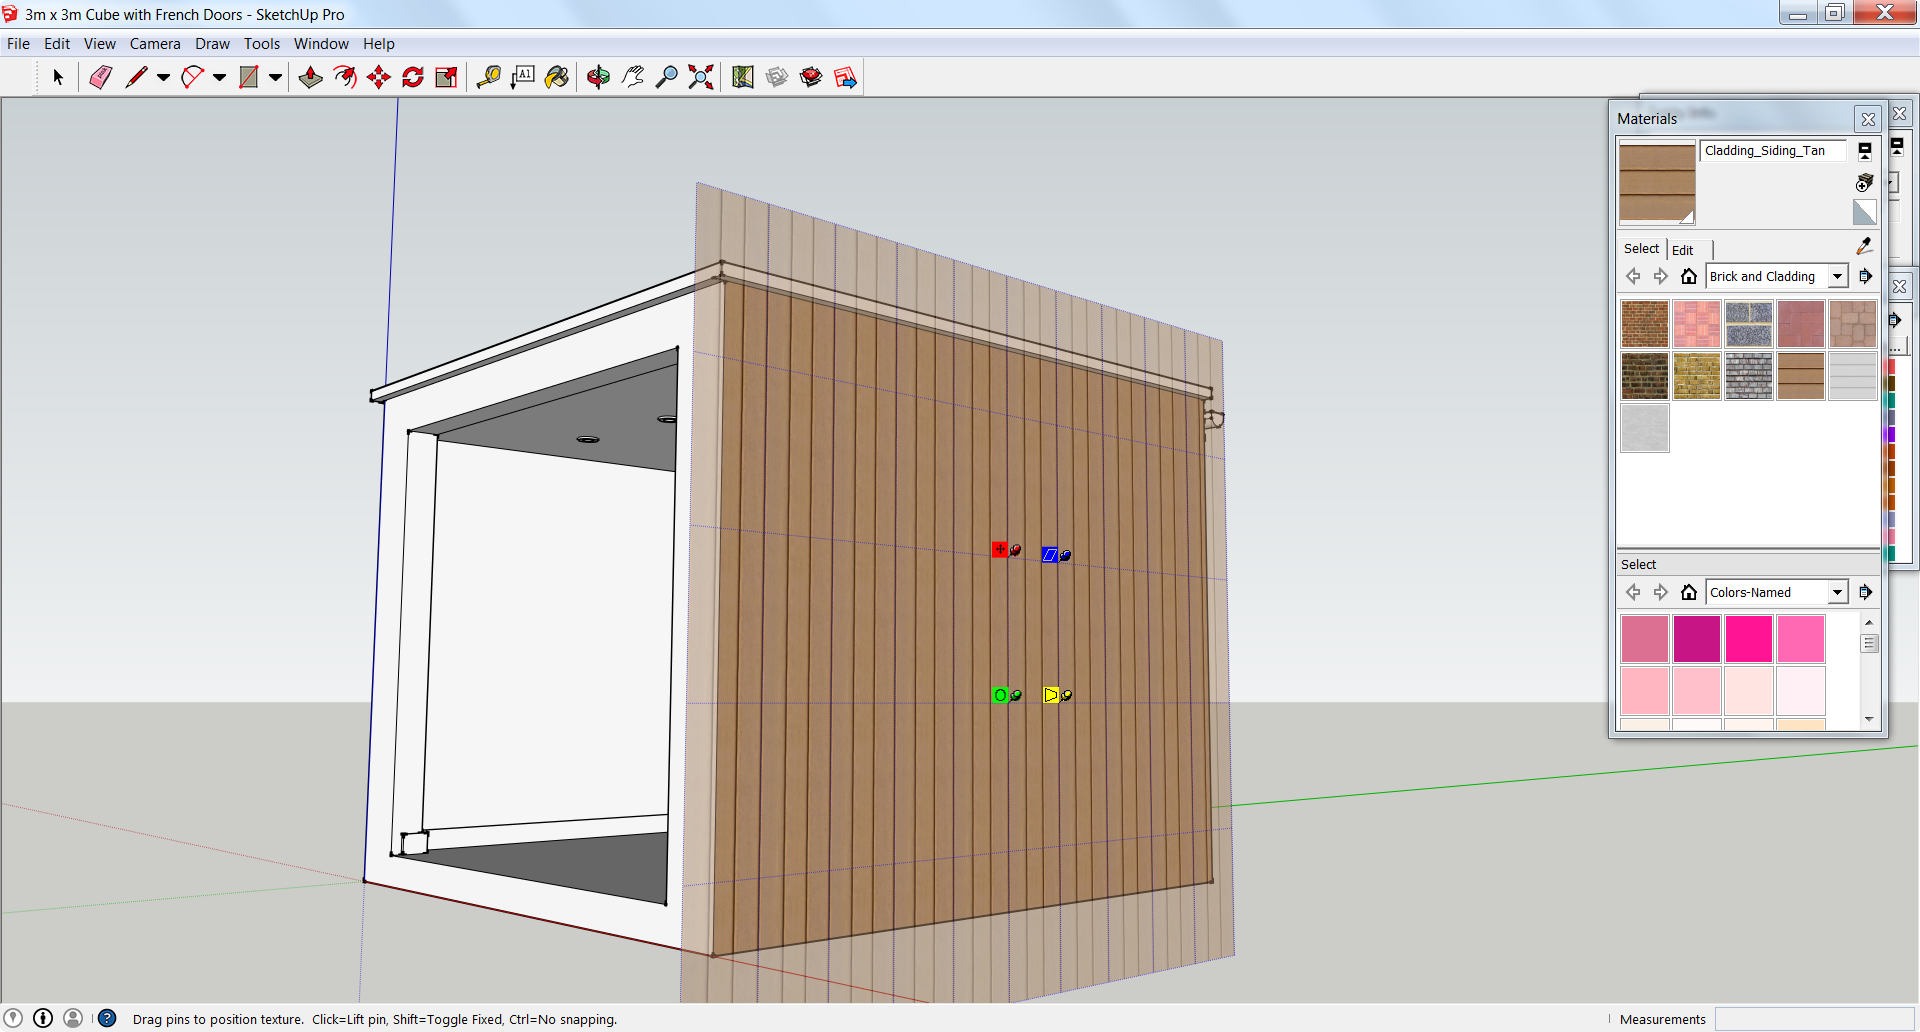Select the Rectangle shape tool
The image size is (1920, 1032).
pyautogui.click(x=249, y=77)
